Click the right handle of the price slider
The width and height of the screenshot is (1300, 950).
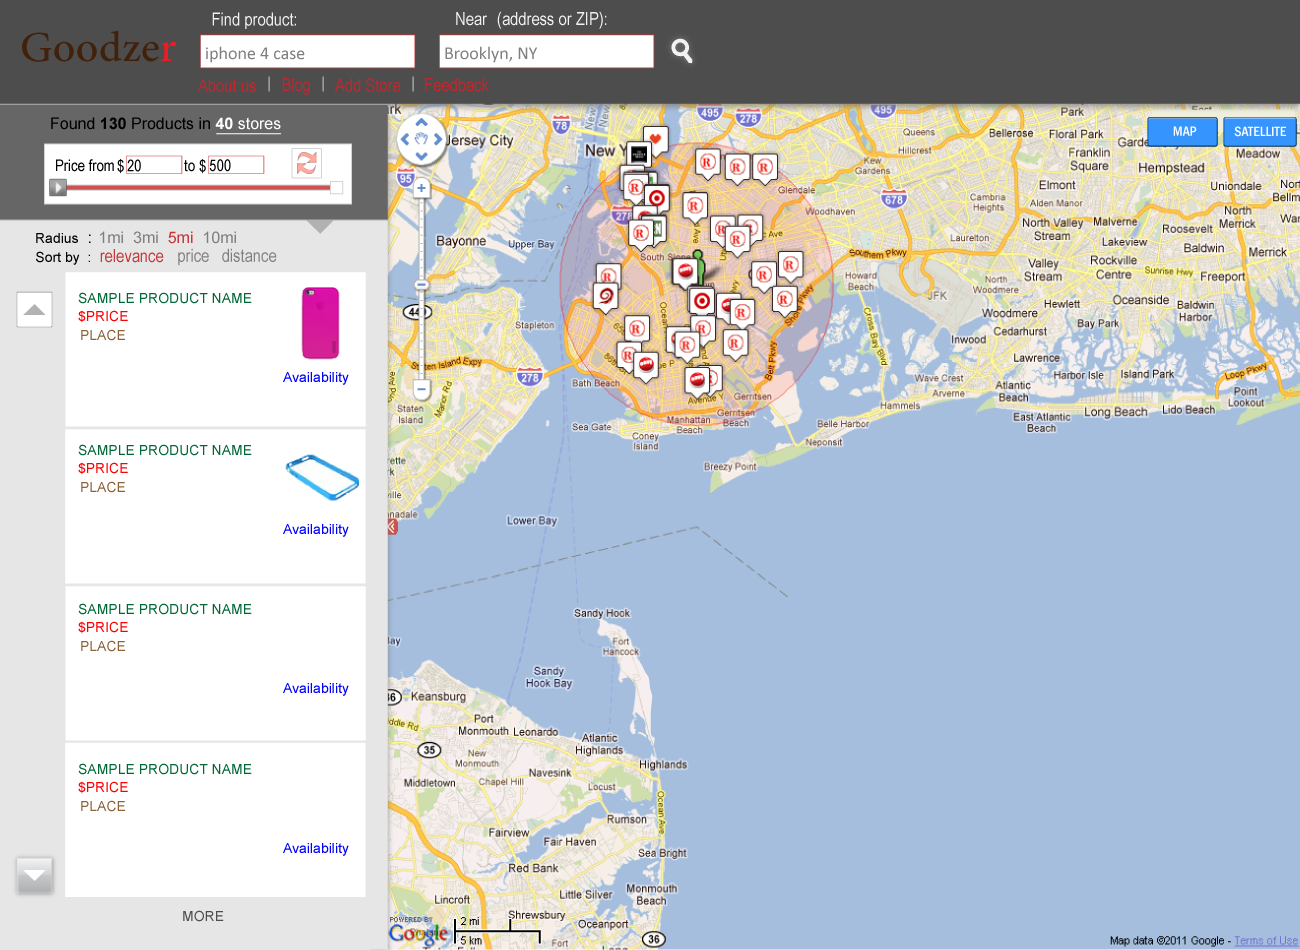pyautogui.click(x=337, y=187)
